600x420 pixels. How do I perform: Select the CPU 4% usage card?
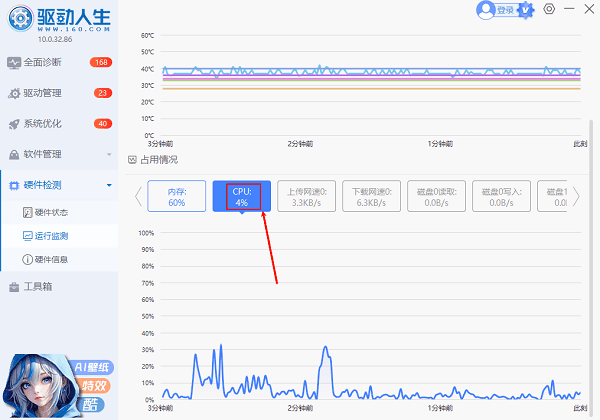click(241, 196)
